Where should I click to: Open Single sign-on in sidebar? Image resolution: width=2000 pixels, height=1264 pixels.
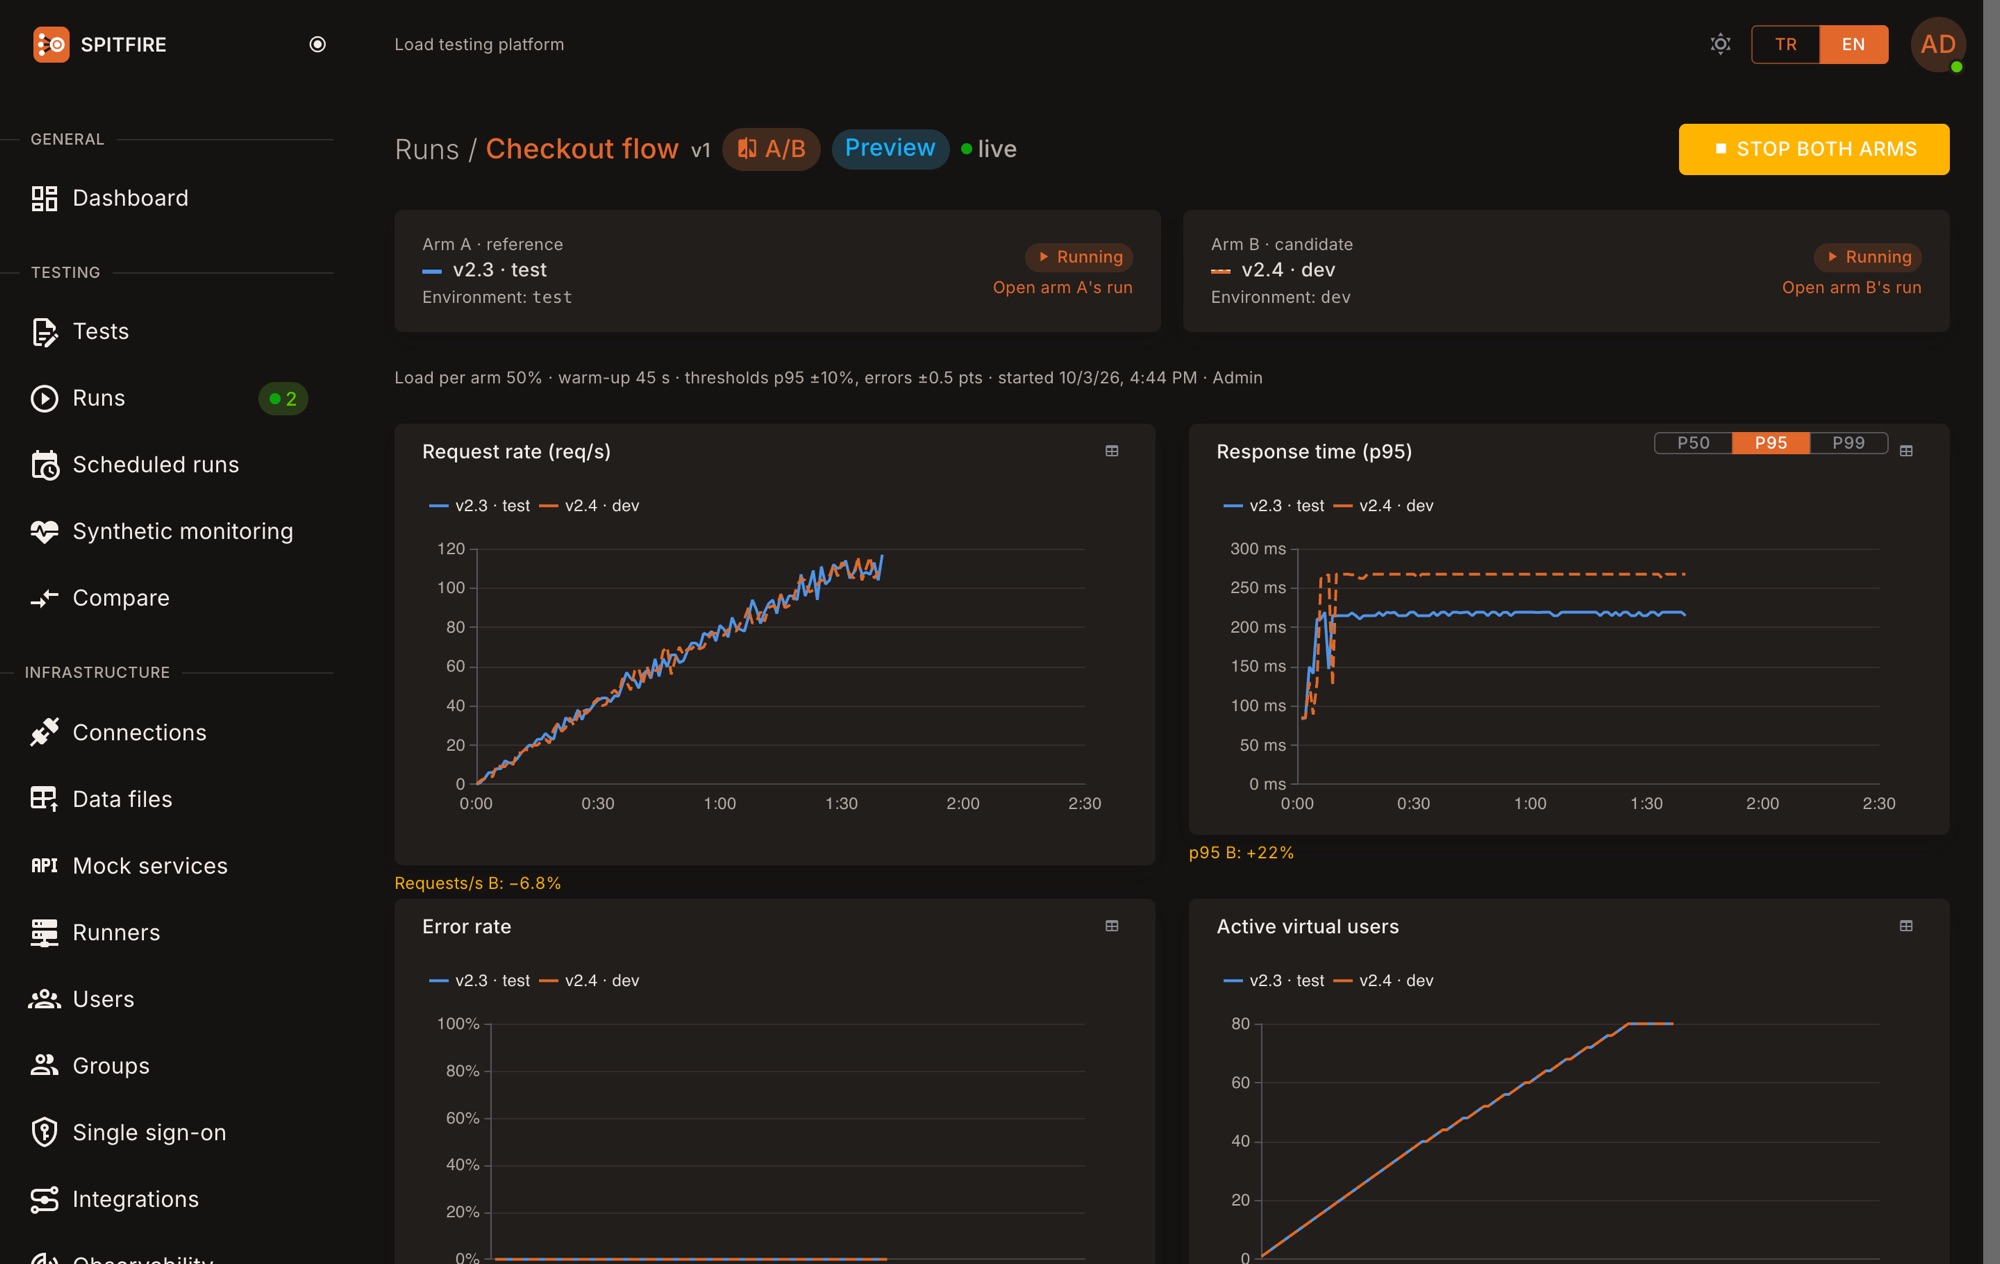pos(149,1132)
